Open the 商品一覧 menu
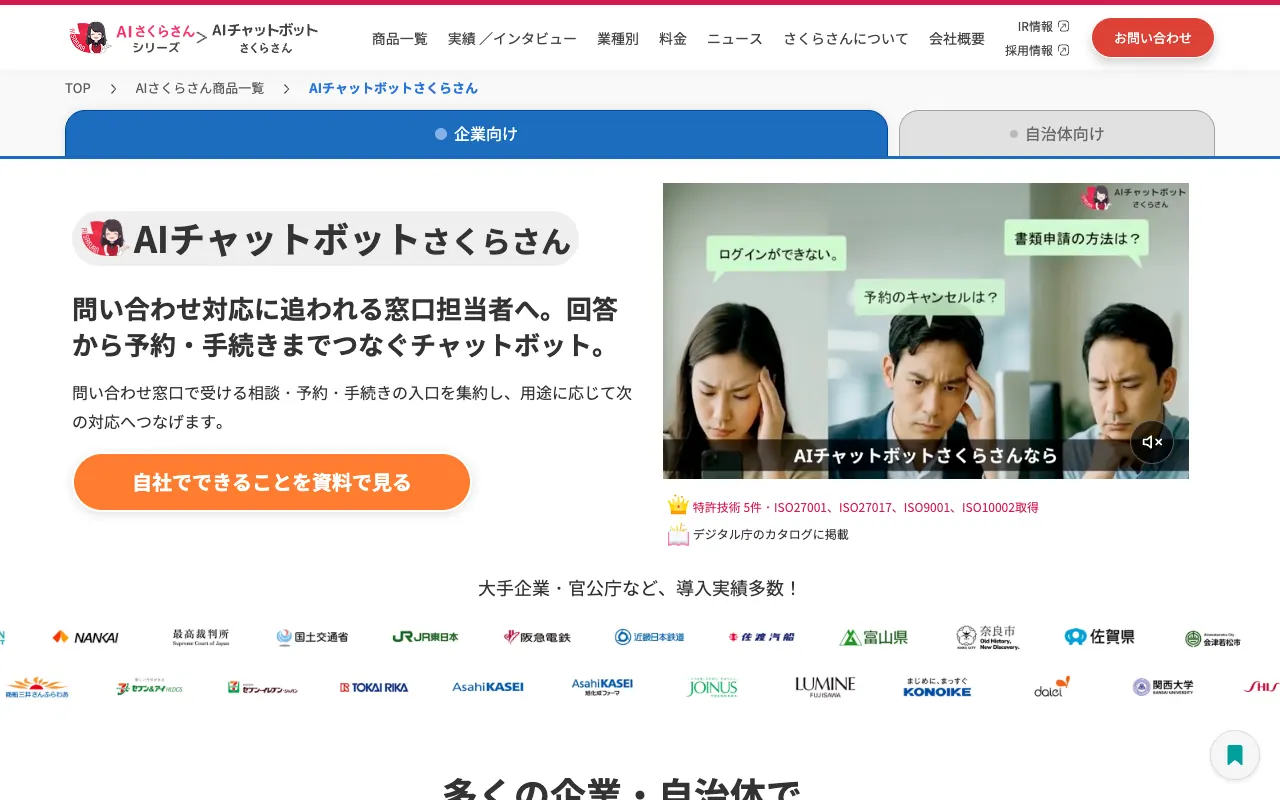The height and width of the screenshot is (800, 1280). pos(400,38)
